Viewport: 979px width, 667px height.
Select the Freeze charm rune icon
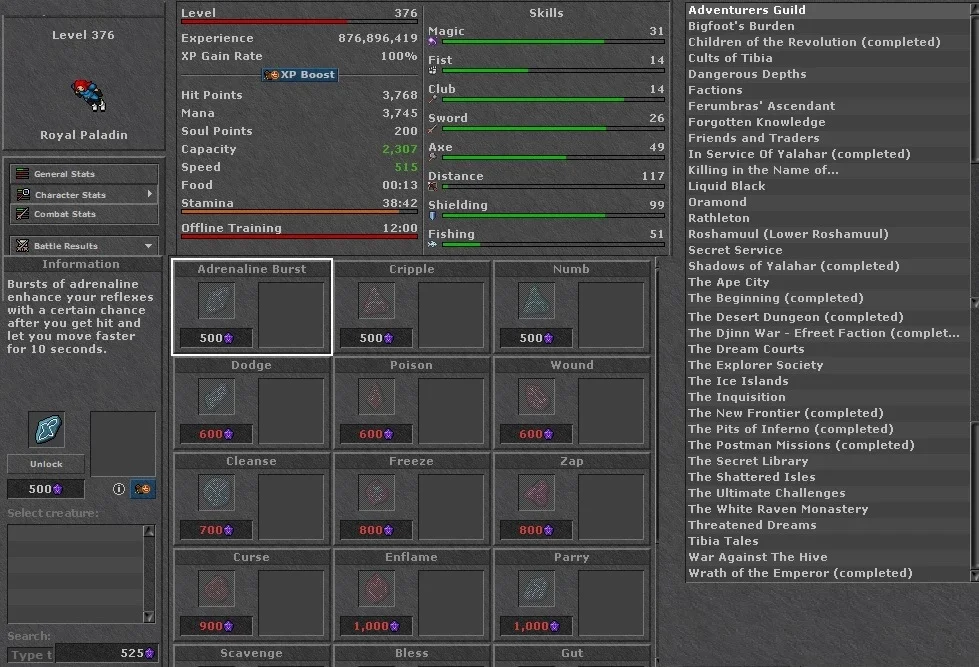[376, 493]
